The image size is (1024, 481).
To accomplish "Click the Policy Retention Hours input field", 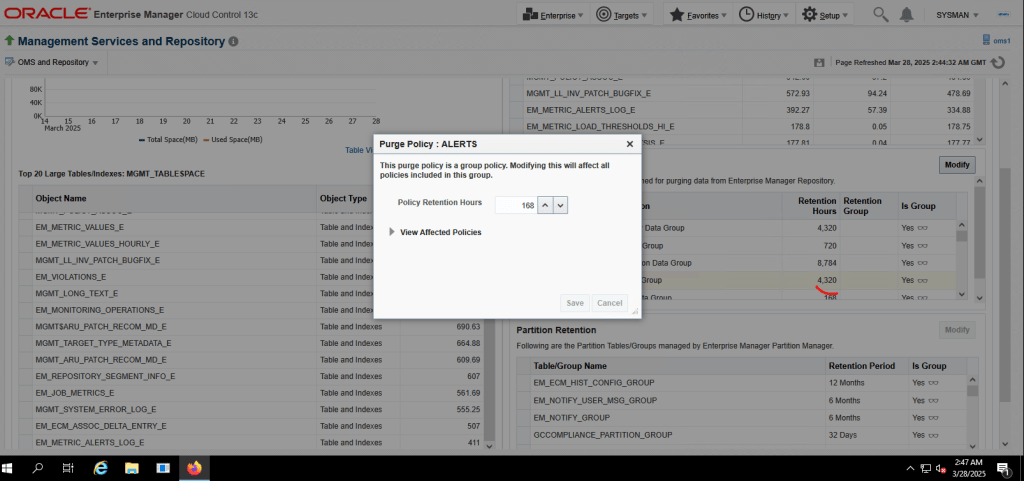I will 515,204.
